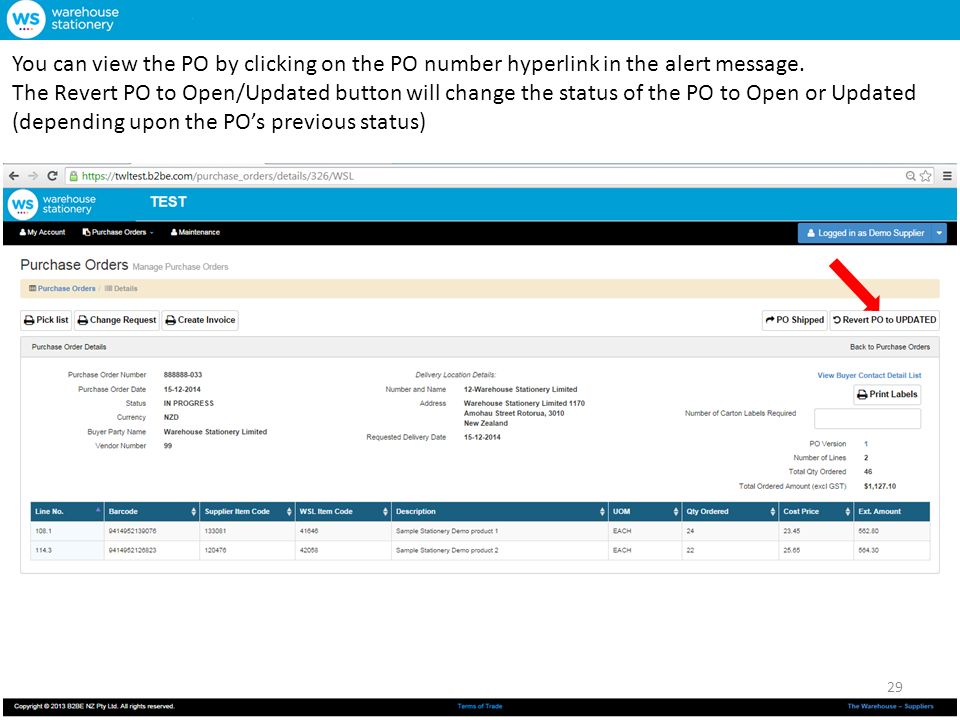Sort table by Line No. column
Screen dimensions: 960x720
coord(67,511)
